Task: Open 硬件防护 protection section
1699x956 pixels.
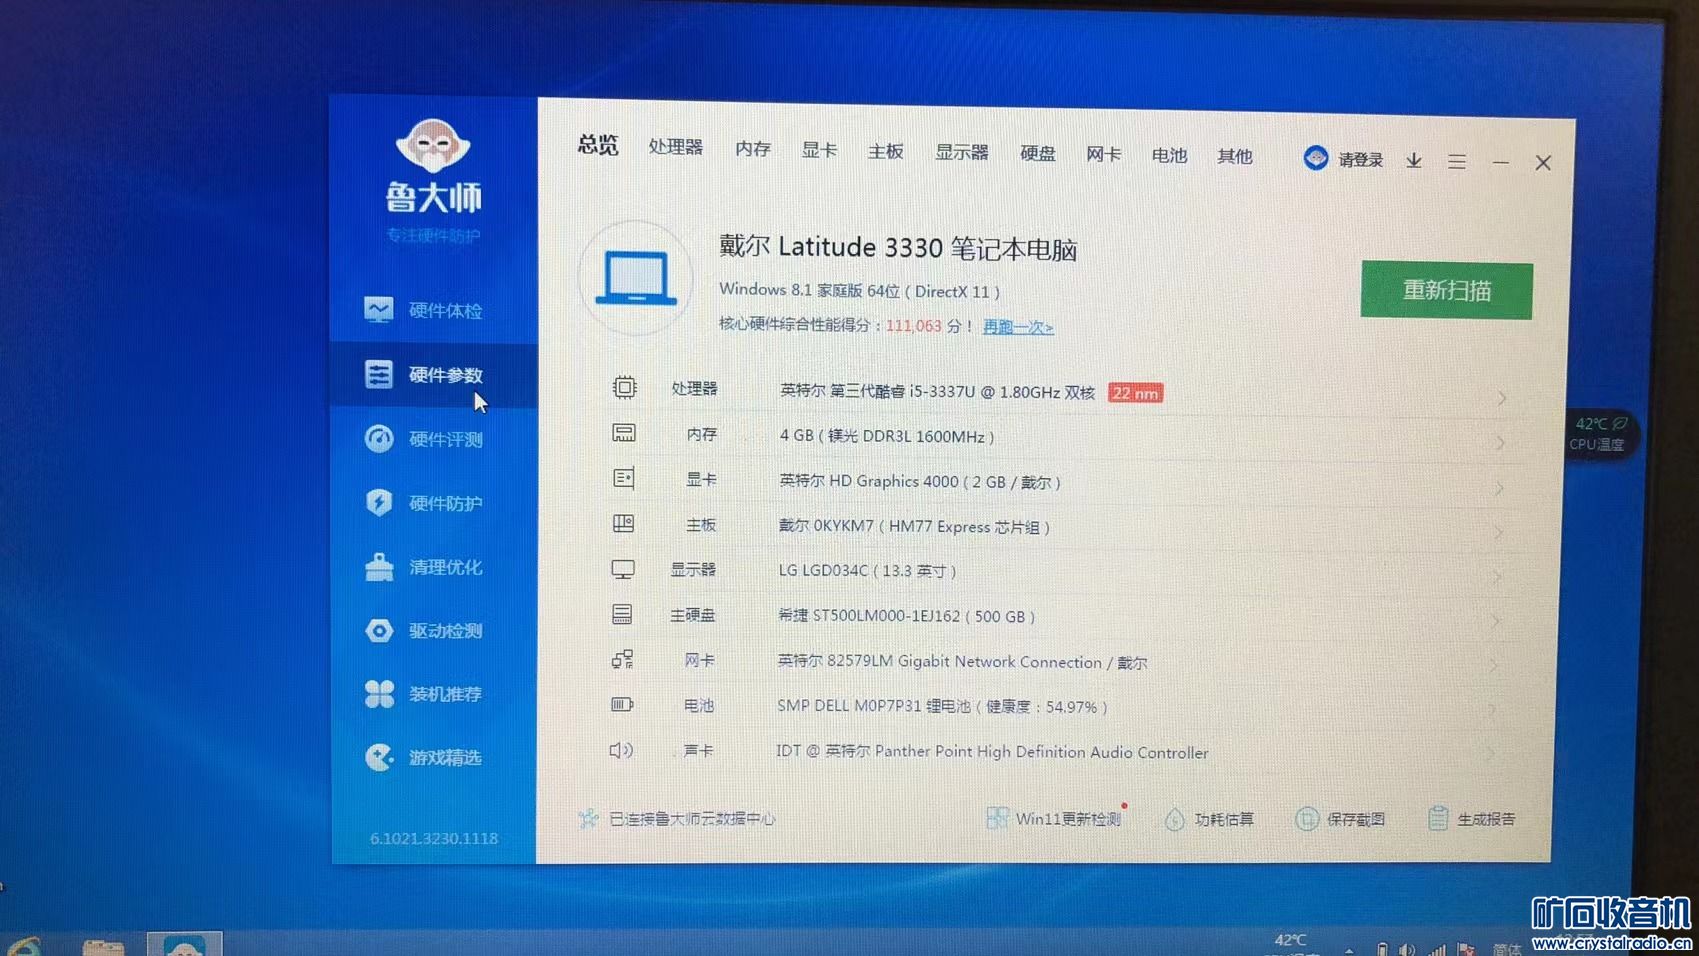Action: click(x=425, y=503)
